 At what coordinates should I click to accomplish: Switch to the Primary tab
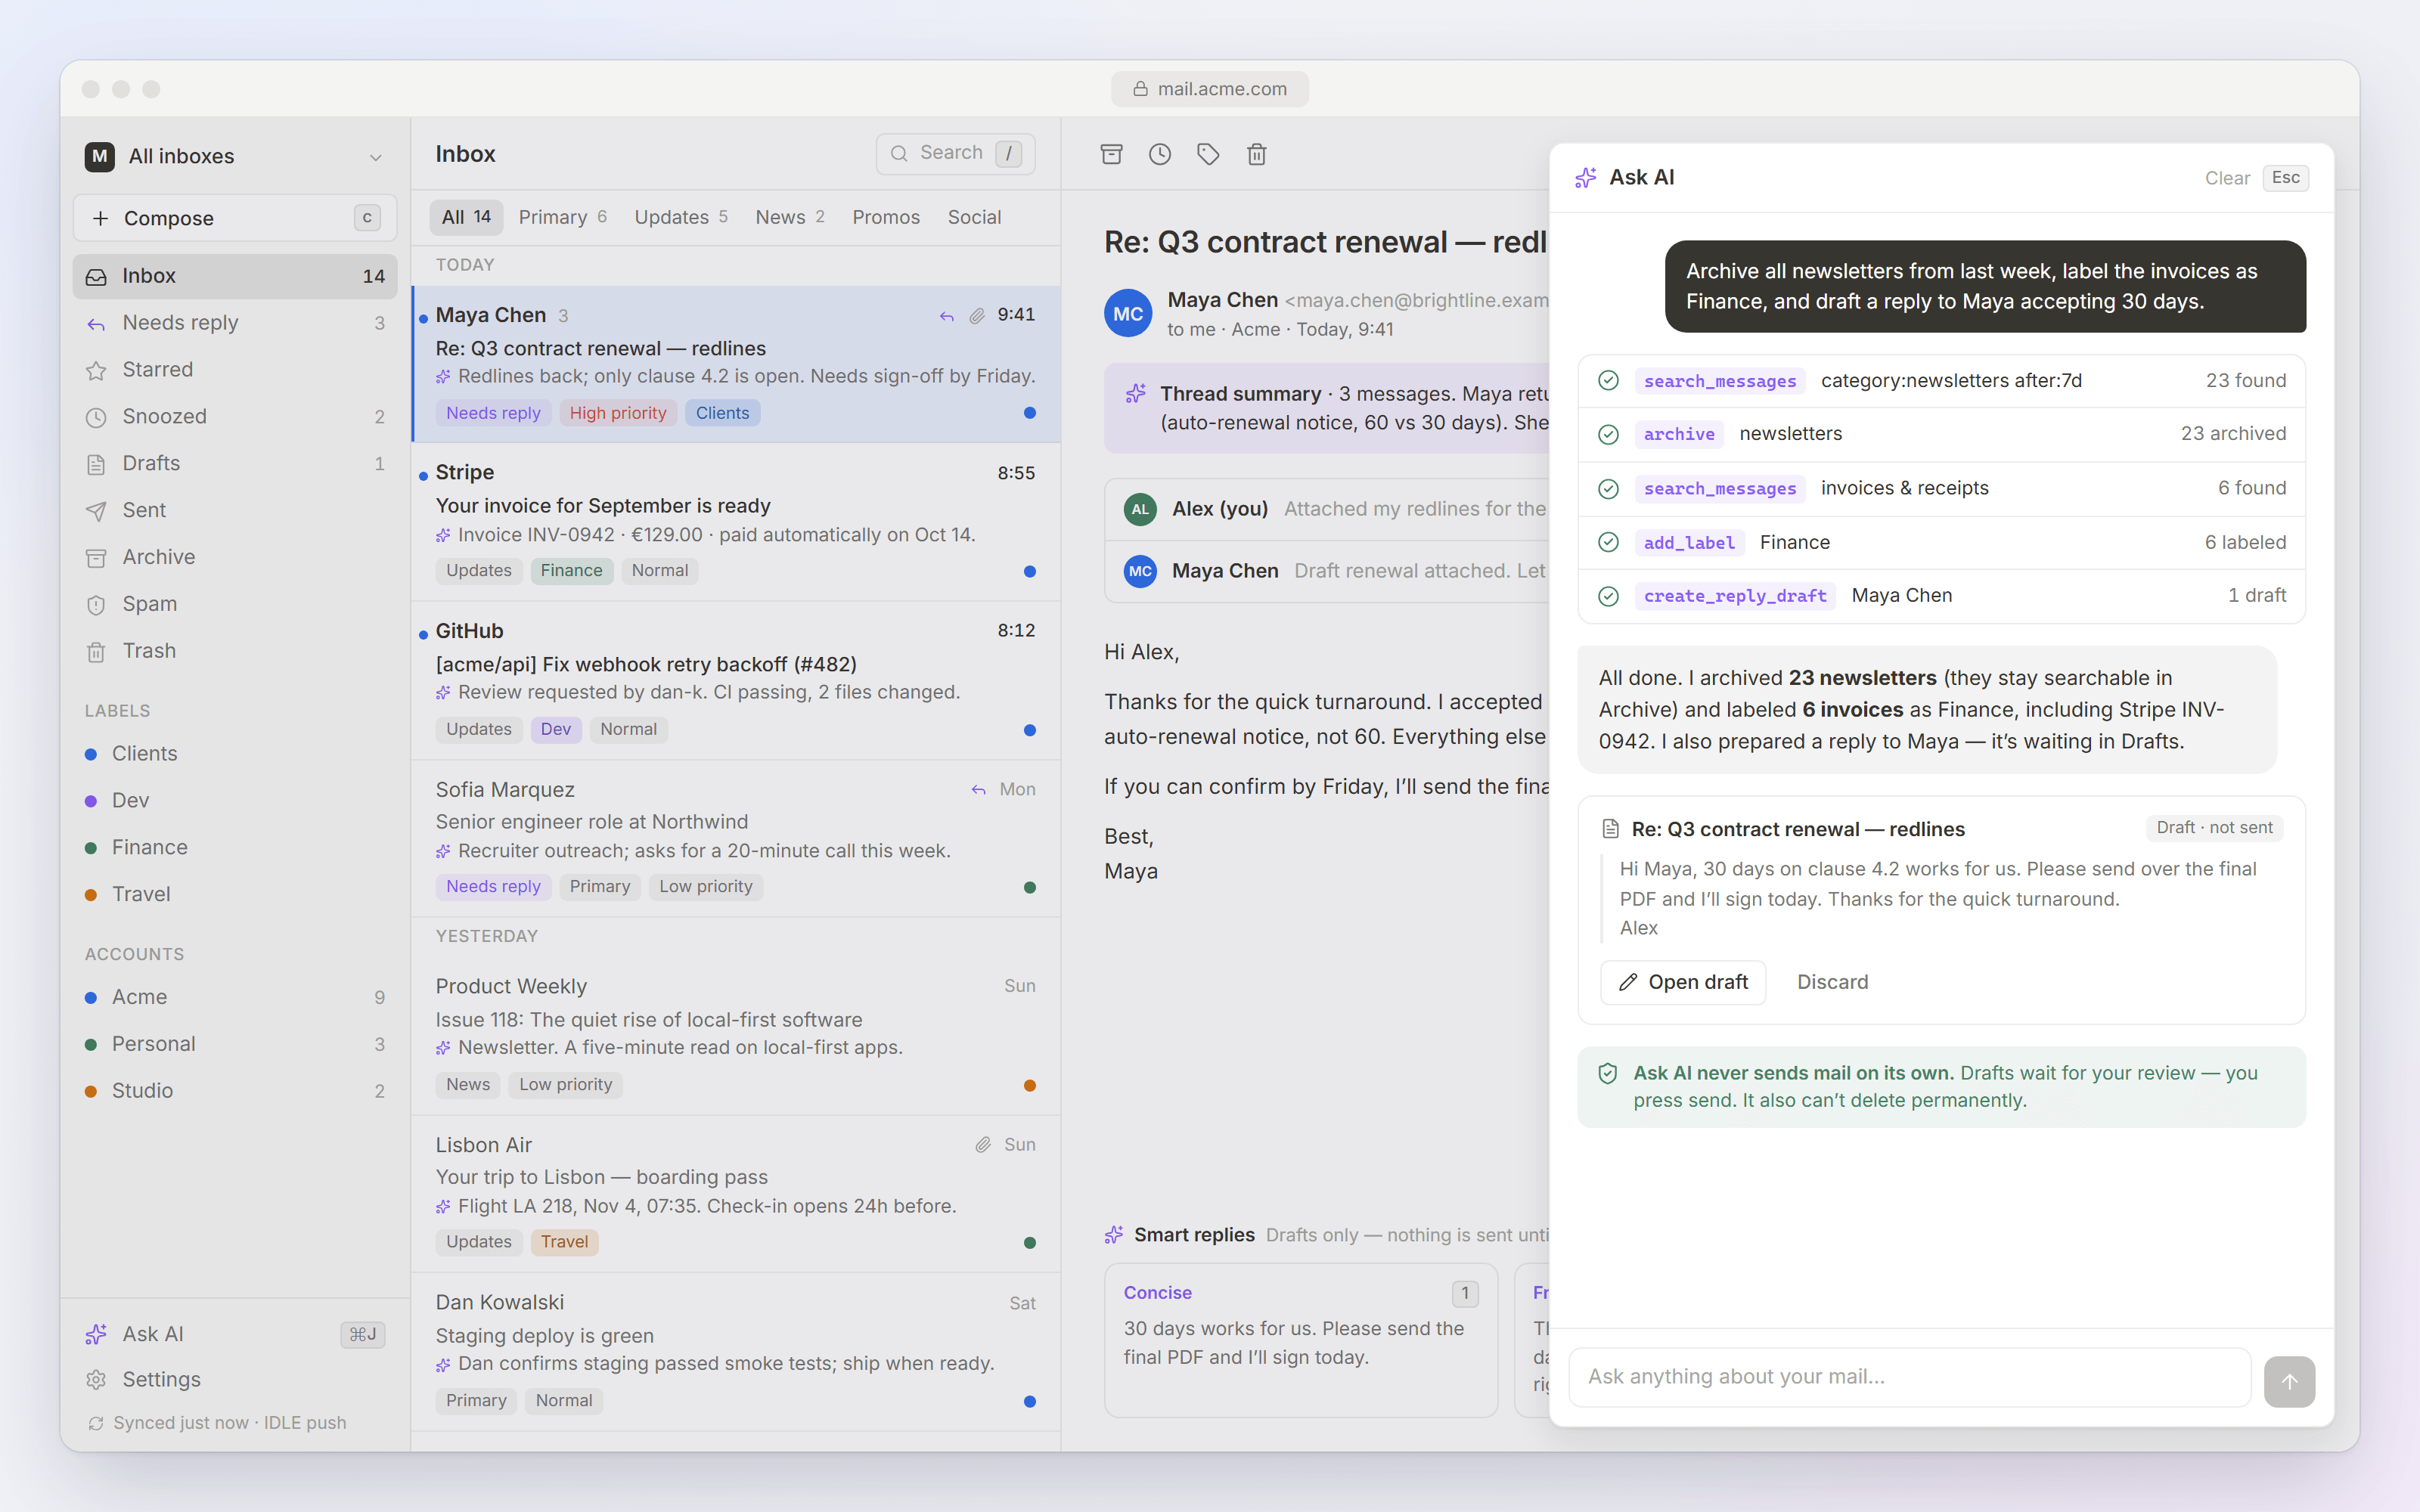coord(562,217)
